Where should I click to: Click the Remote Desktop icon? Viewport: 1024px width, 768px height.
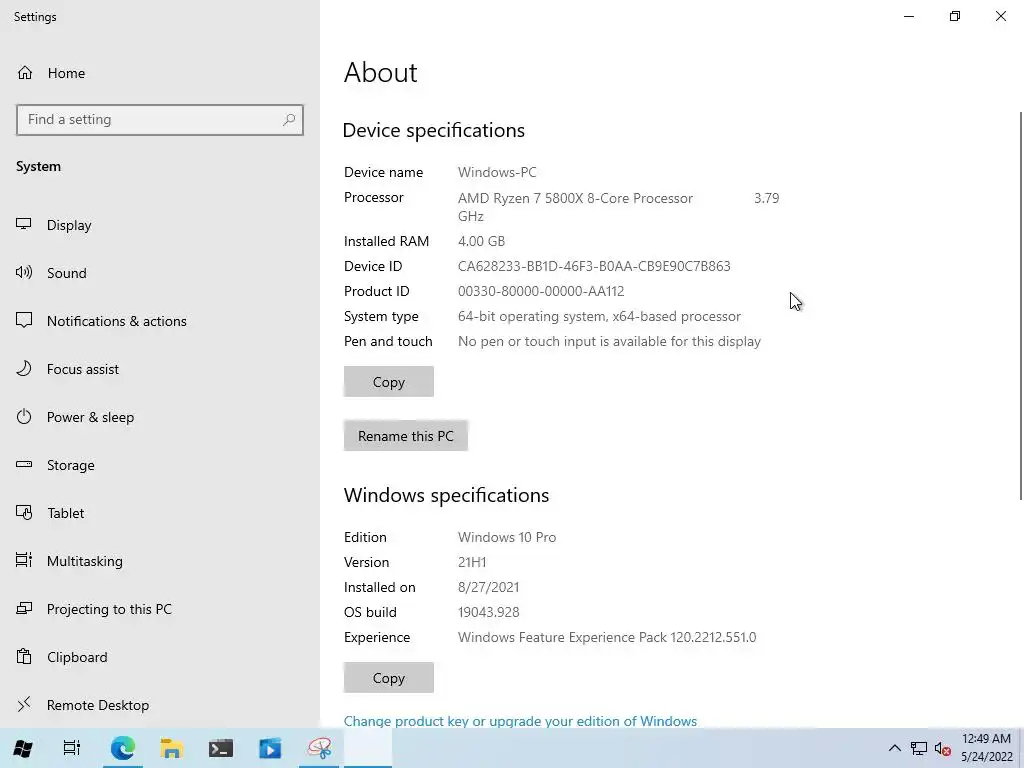point(24,704)
